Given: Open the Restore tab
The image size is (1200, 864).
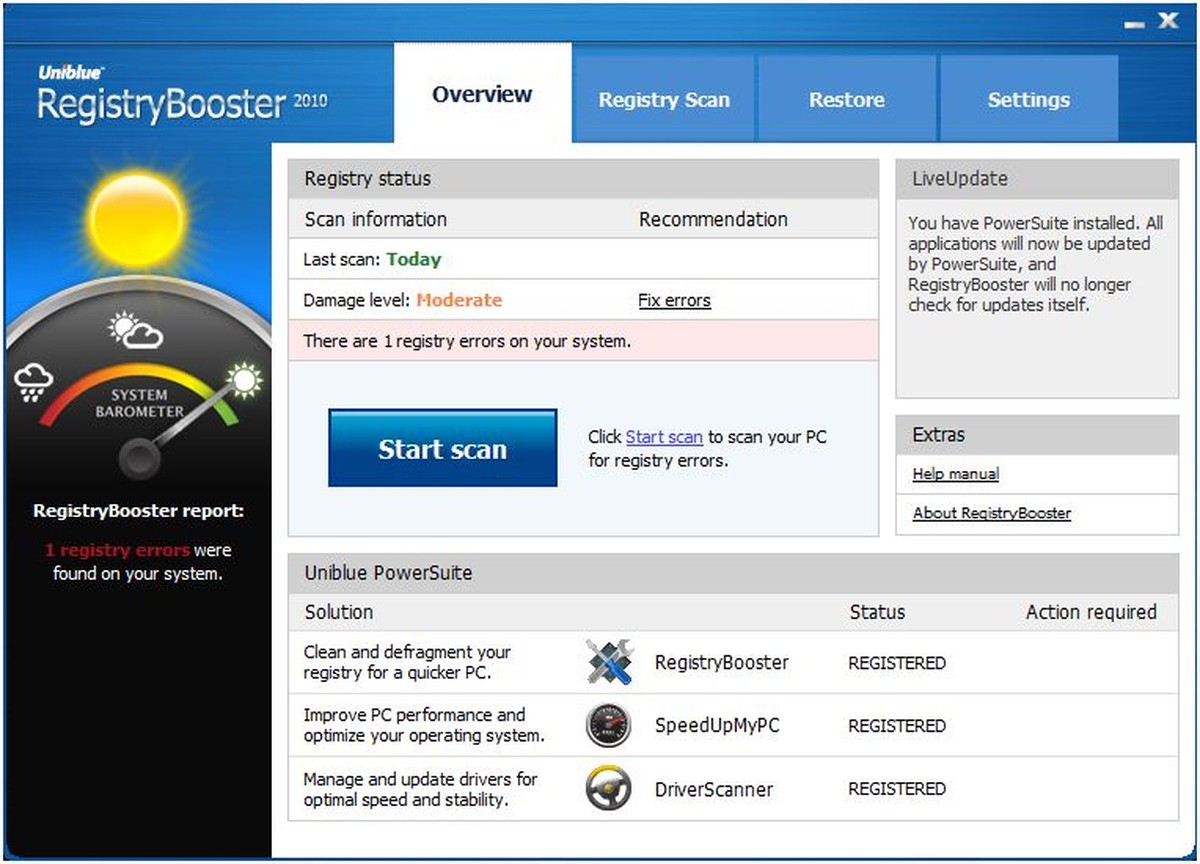Looking at the screenshot, I should [x=846, y=100].
